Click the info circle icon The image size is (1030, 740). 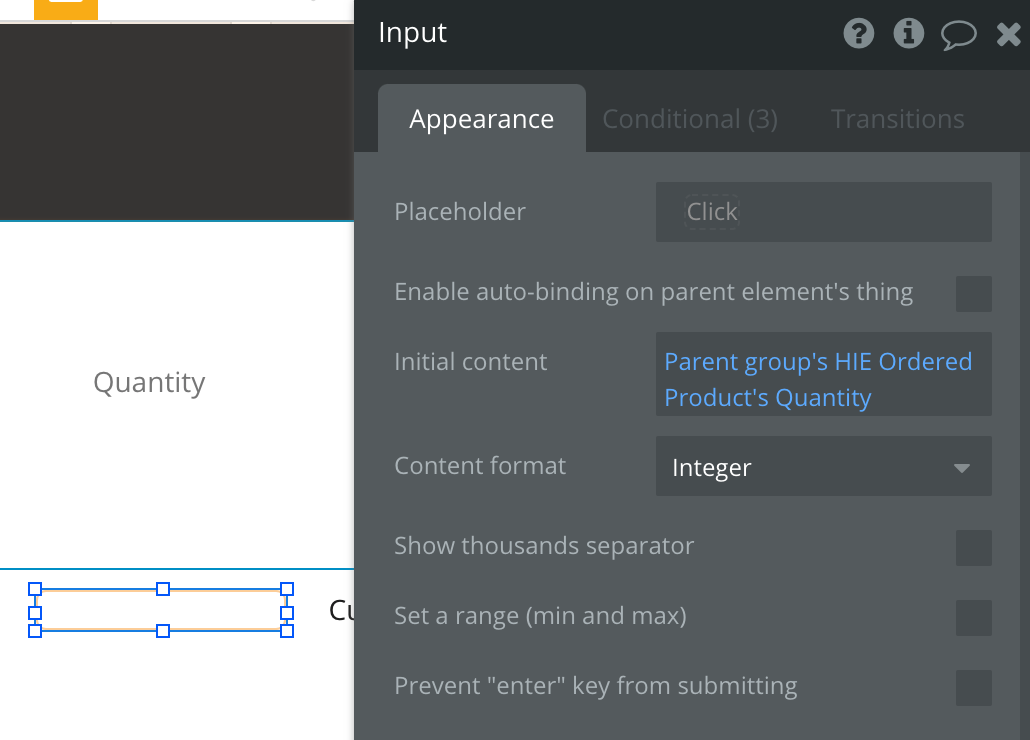[908, 34]
